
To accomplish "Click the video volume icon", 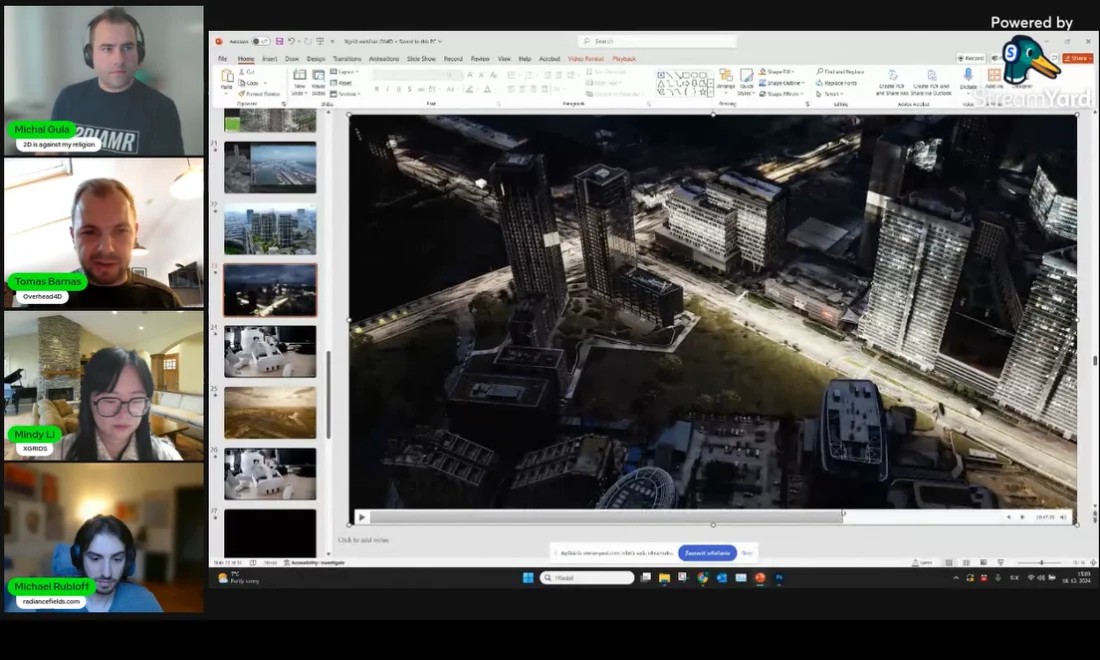I will point(1064,518).
